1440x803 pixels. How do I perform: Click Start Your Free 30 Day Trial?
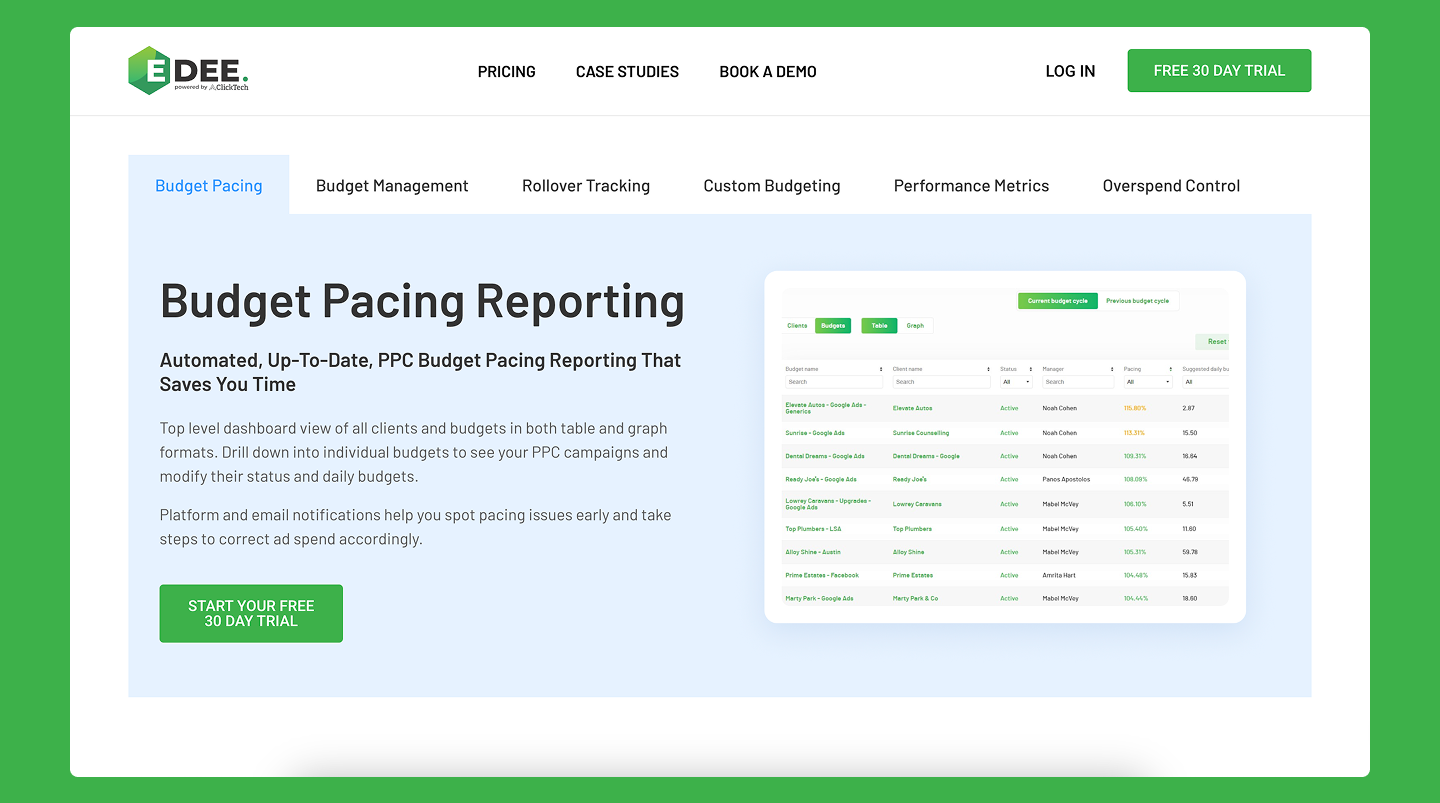pyautogui.click(x=251, y=613)
